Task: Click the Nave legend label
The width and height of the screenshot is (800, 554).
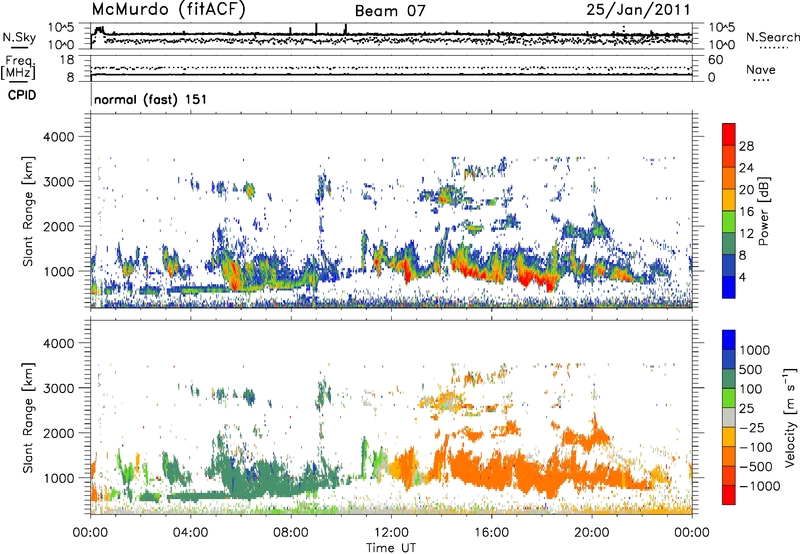Action: click(x=761, y=69)
